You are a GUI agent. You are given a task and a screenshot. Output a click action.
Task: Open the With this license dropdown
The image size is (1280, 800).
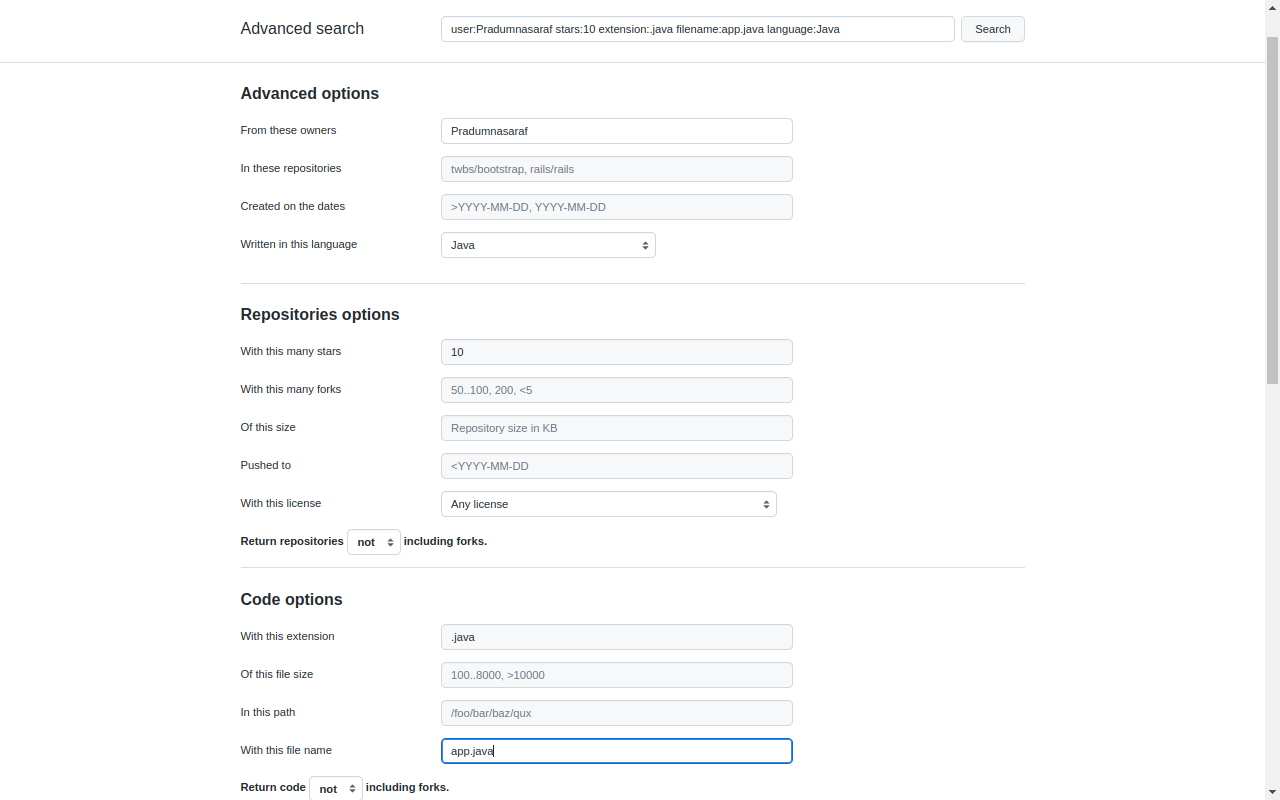(608, 504)
